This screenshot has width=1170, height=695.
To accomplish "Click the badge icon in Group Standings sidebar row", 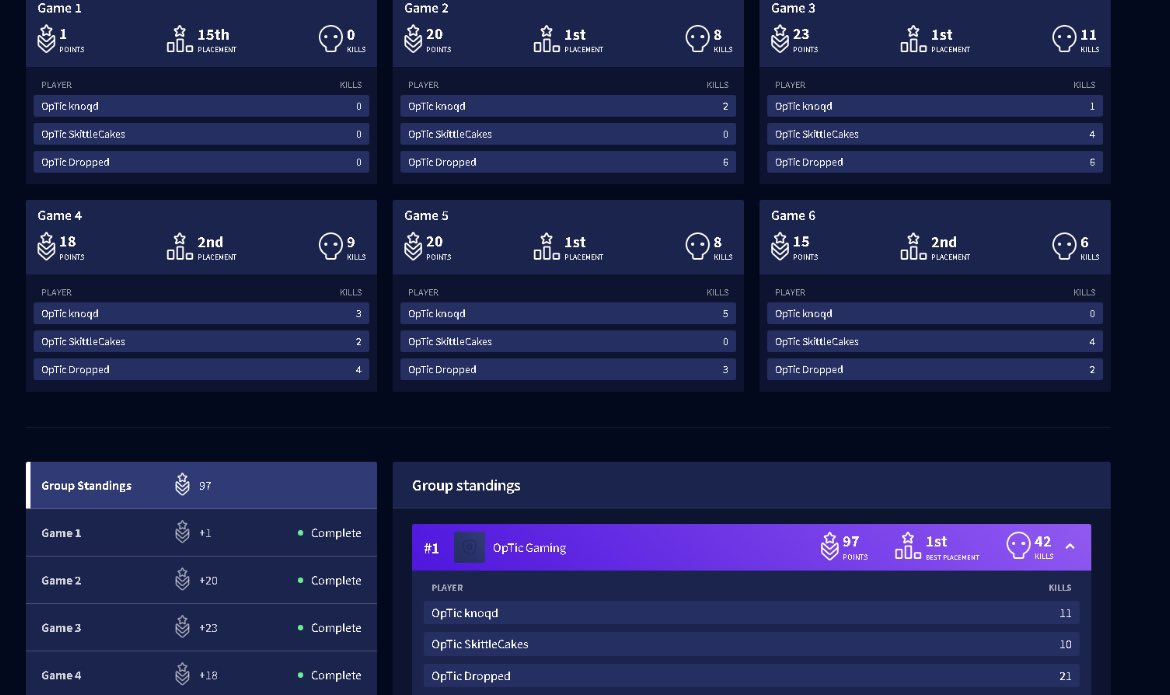I will (183, 484).
